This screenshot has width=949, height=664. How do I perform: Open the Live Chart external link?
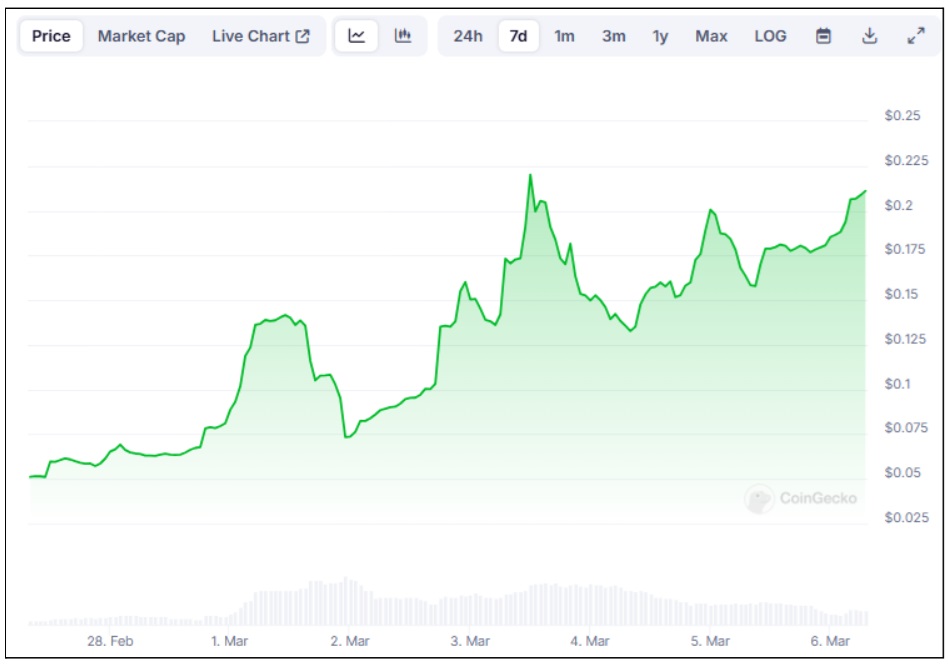pyautogui.click(x=261, y=36)
